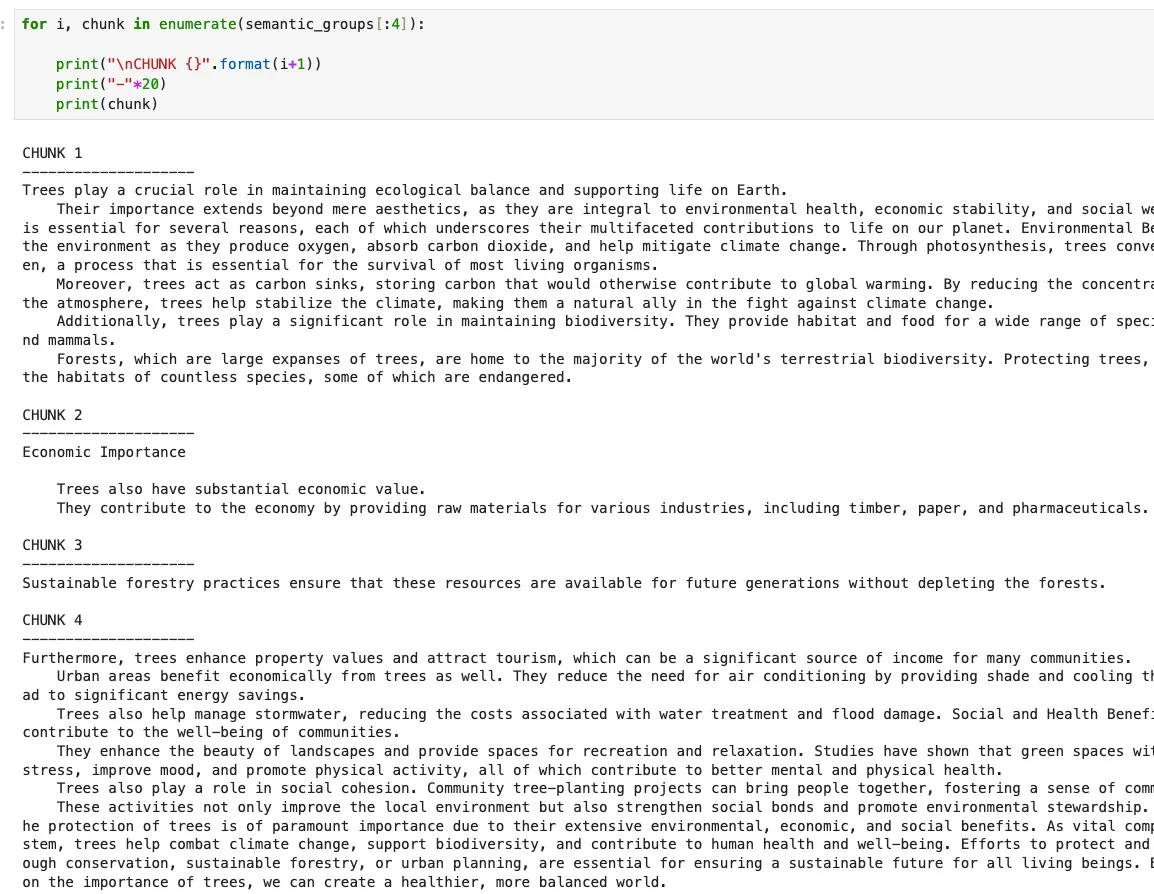Click 'Trees also have substantial economic value' line

point(241,489)
